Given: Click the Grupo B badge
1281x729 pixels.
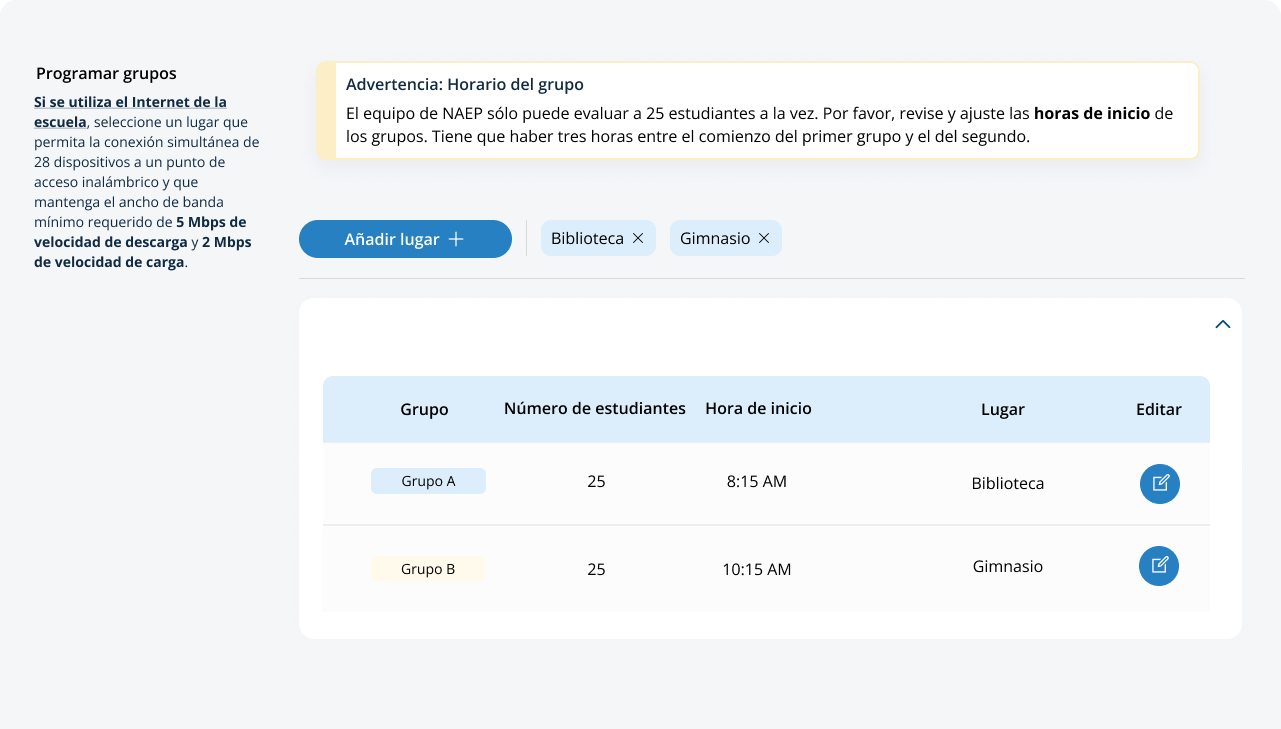Looking at the screenshot, I should click(428, 569).
